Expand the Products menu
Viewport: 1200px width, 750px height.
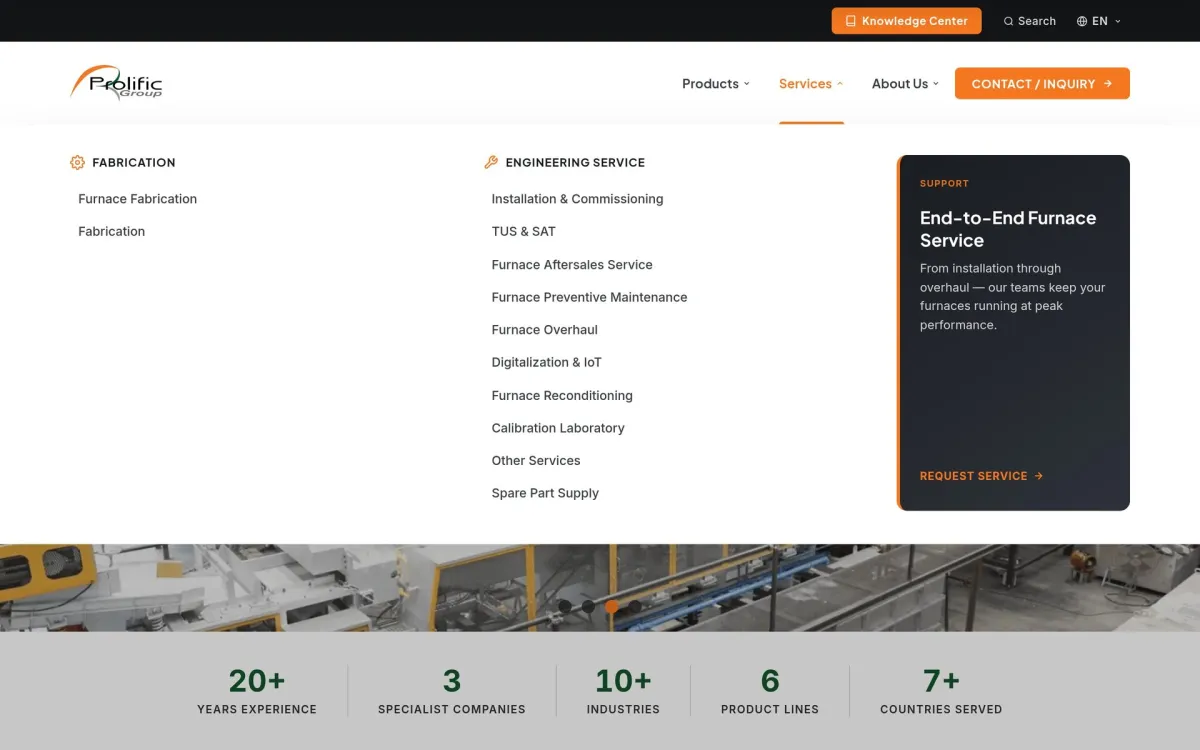tap(716, 84)
